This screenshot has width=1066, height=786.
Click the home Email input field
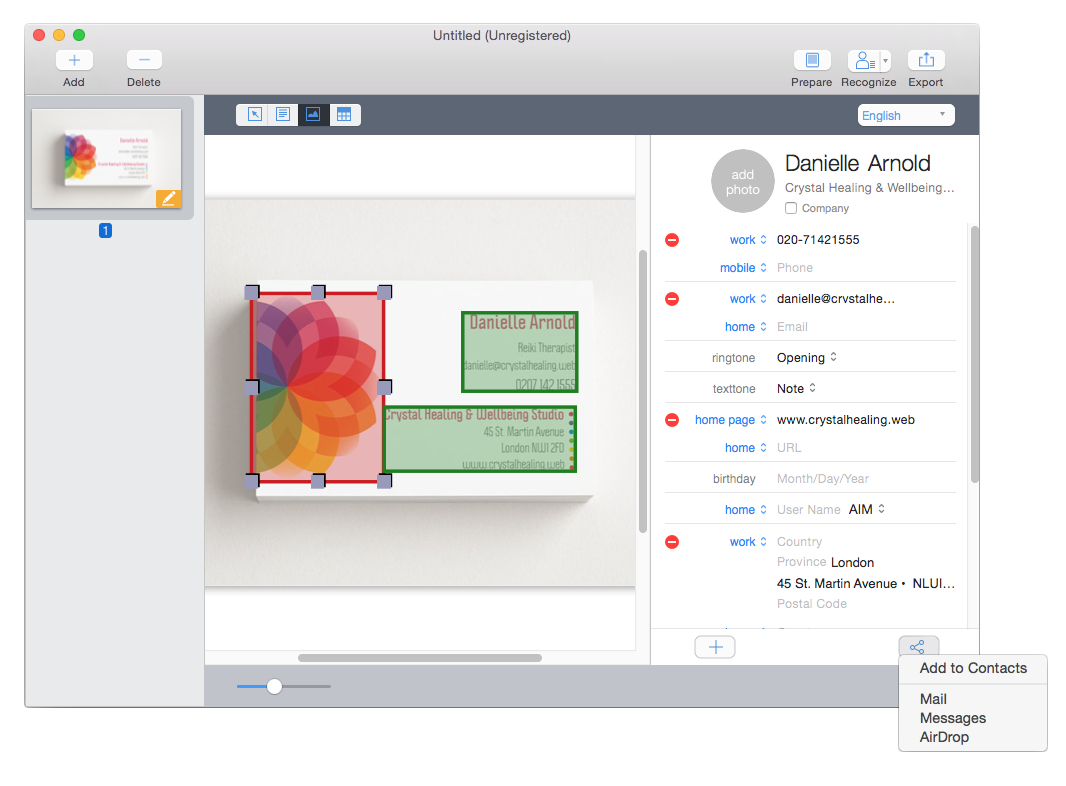[865, 327]
